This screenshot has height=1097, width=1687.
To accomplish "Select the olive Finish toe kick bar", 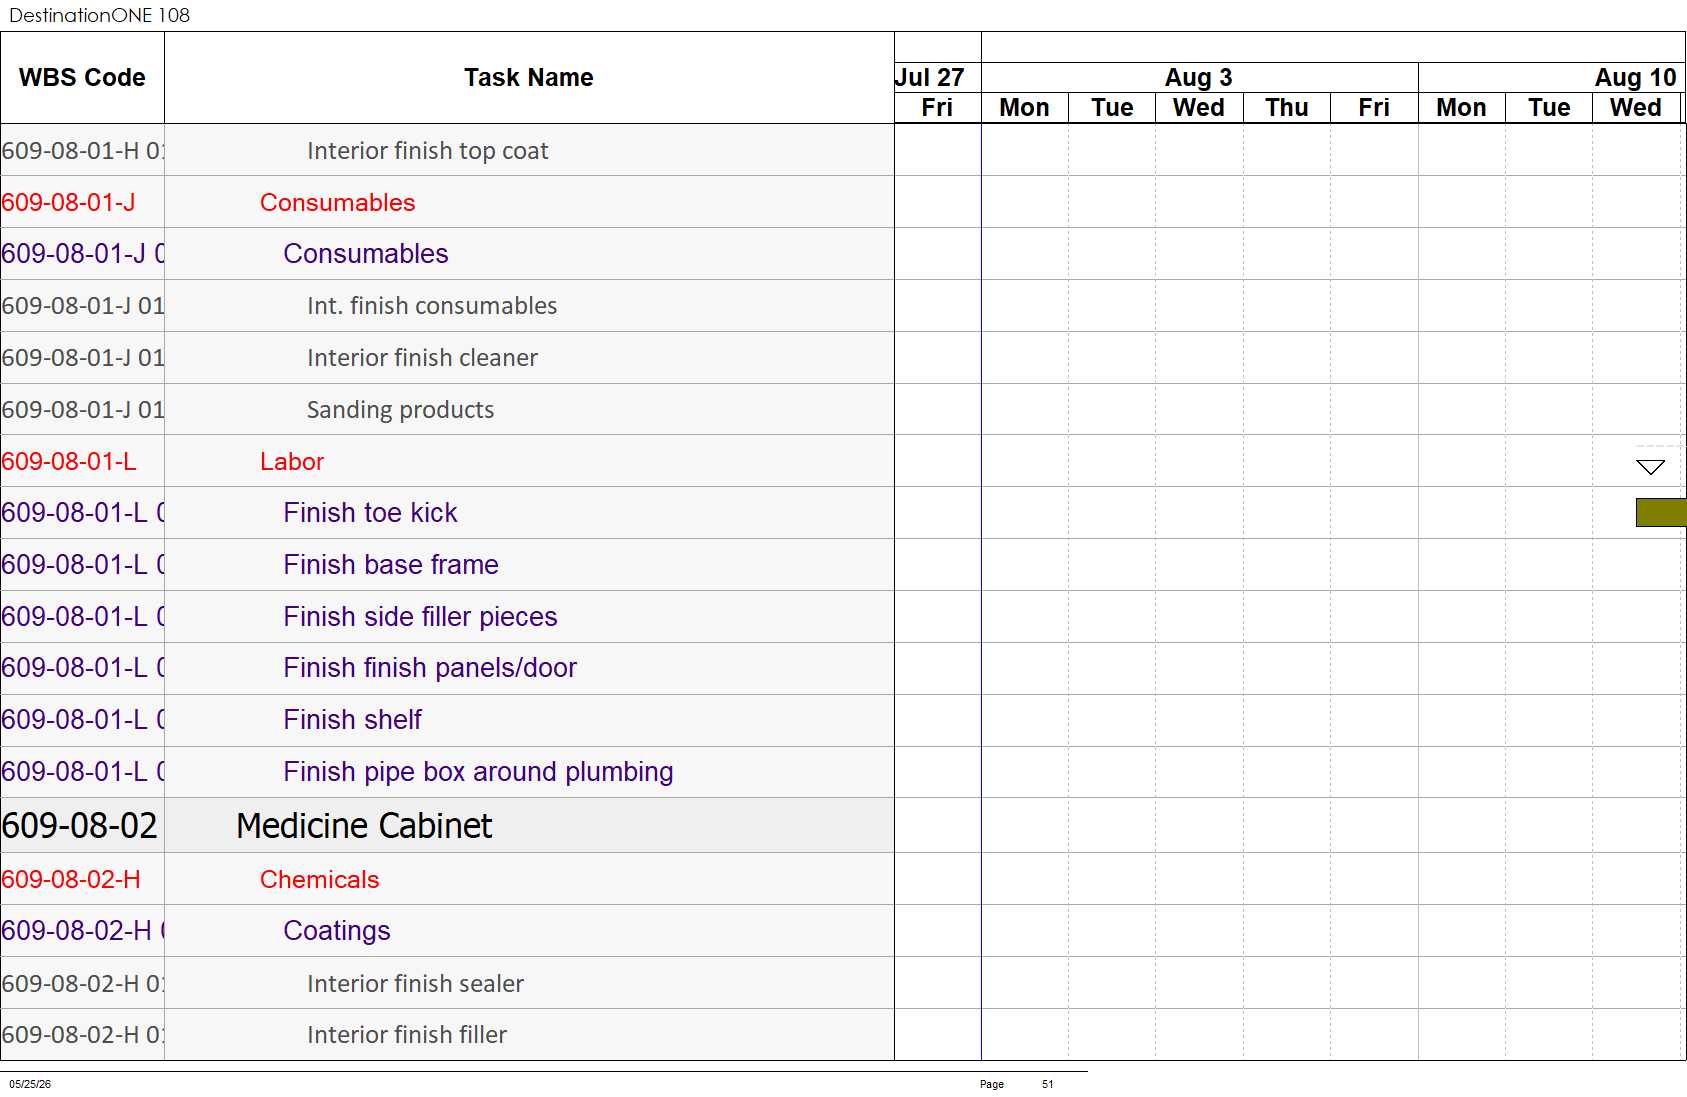I will tap(1661, 513).
